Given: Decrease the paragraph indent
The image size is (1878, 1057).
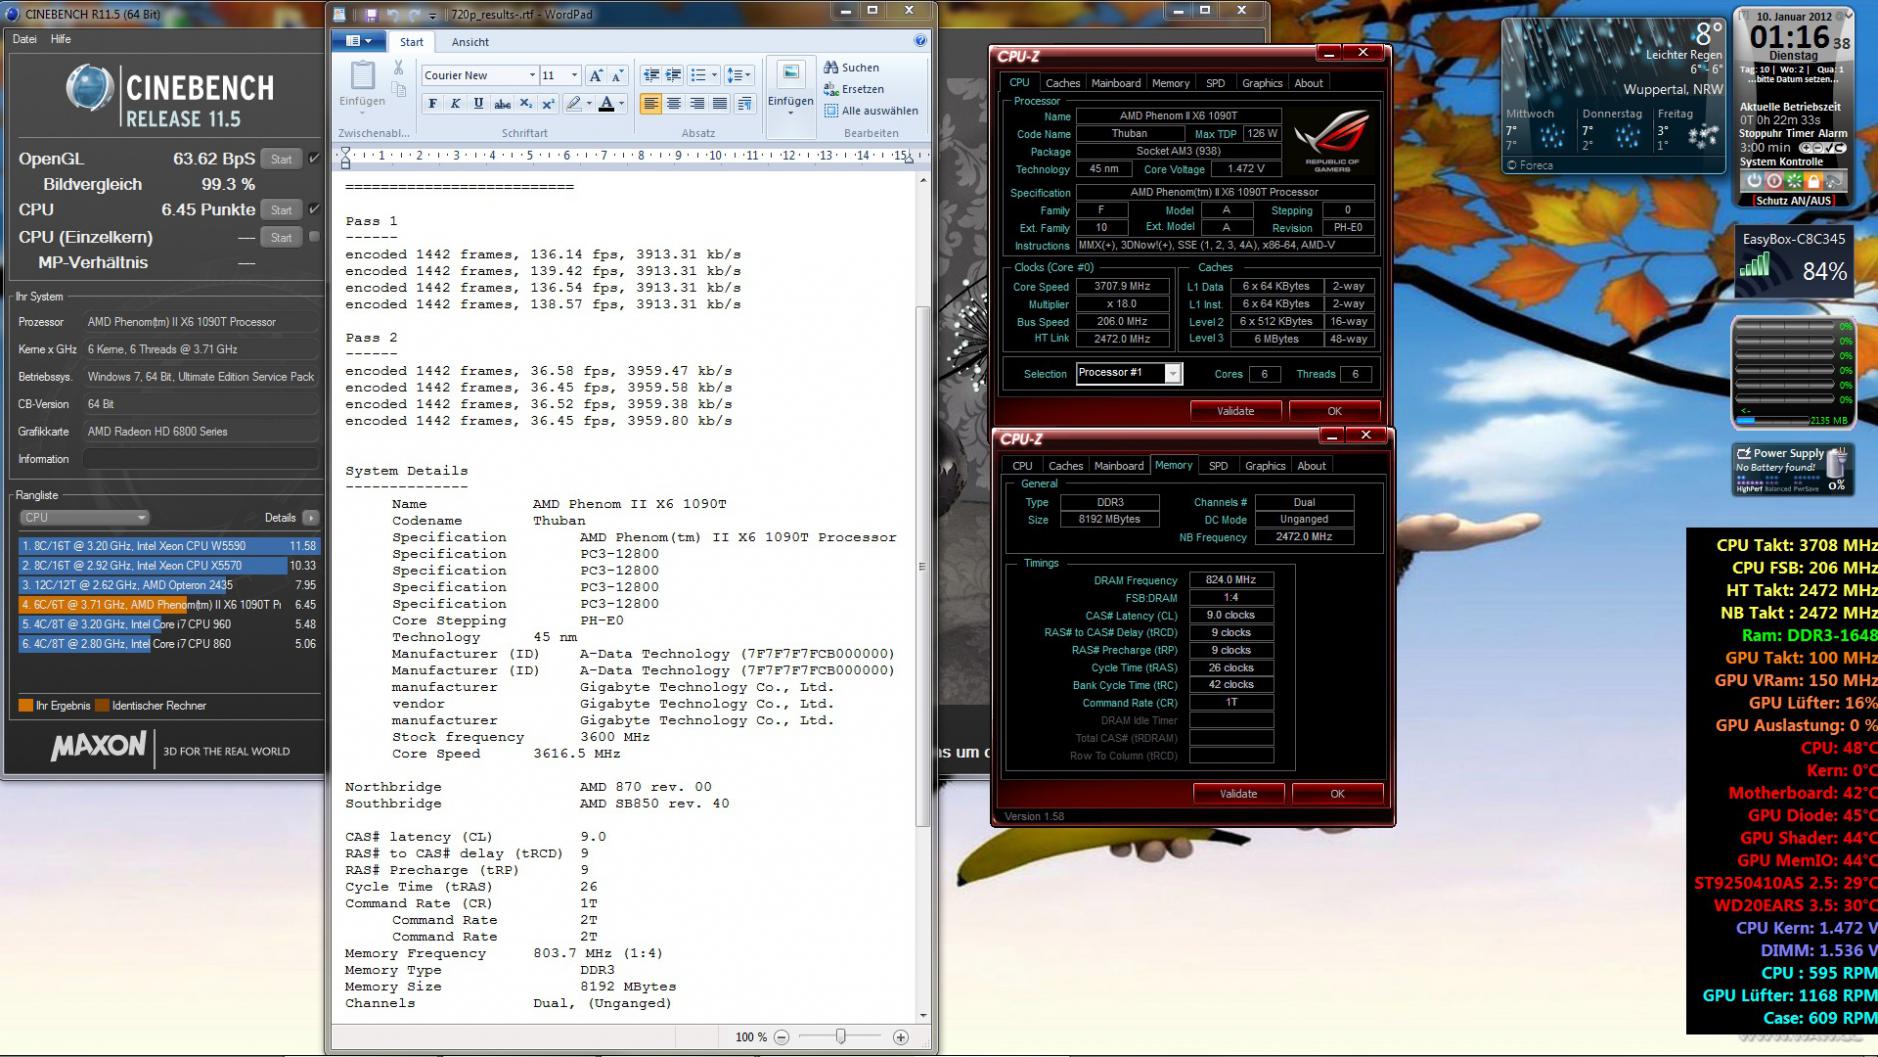Looking at the screenshot, I should (651, 75).
